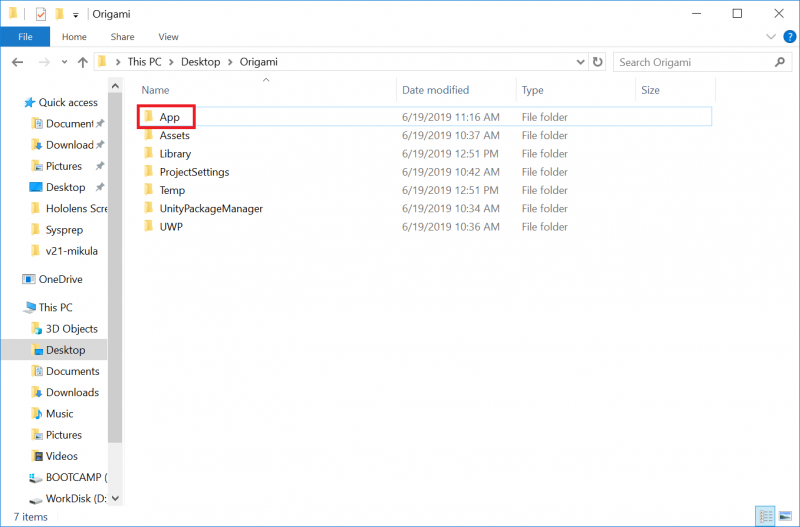The width and height of the screenshot is (800, 527).
Task: Select the Temp folder icon
Action: pos(148,190)
